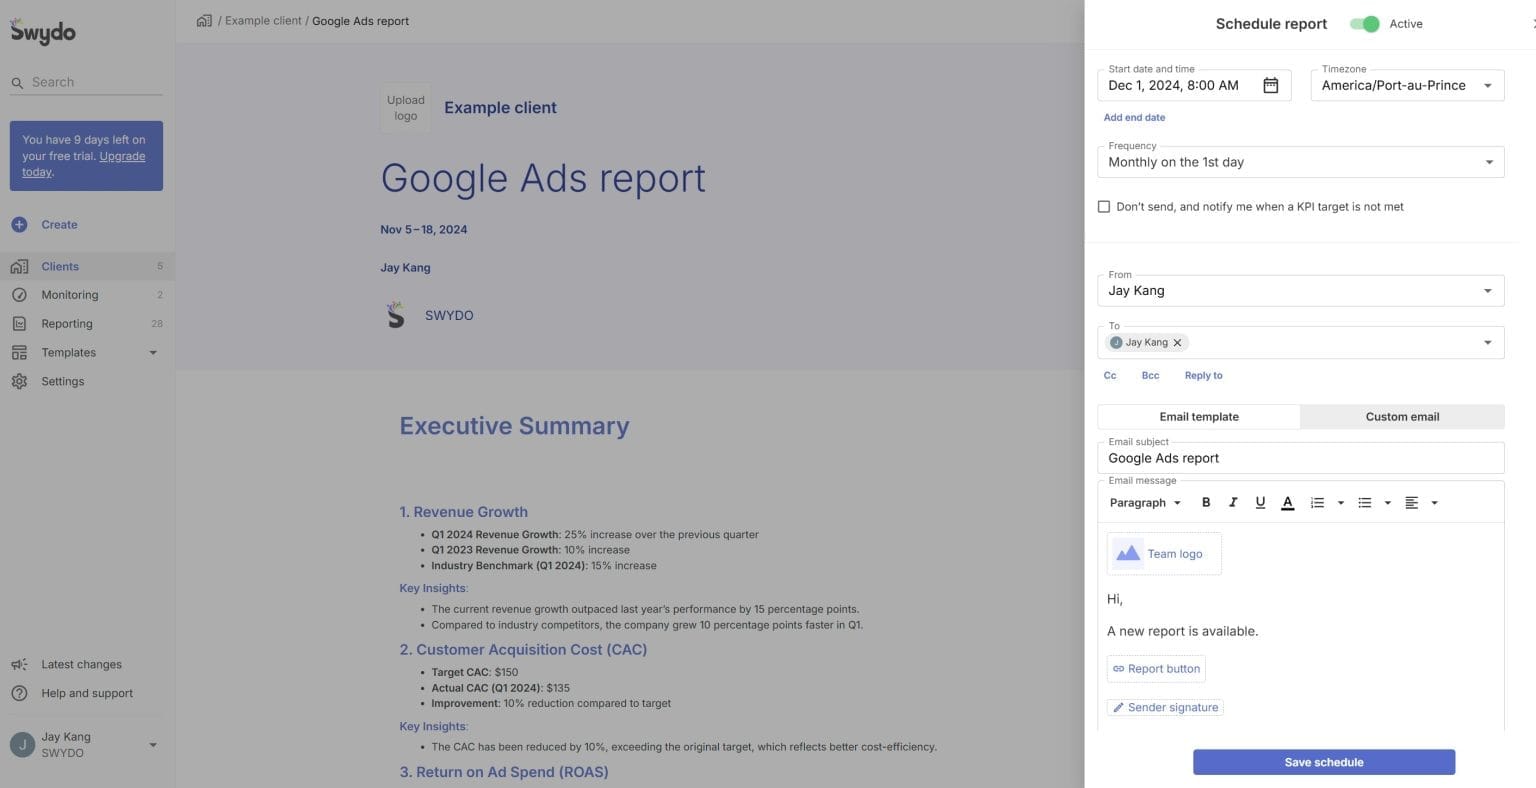
Task: Open the Timezone dropdown
Action: pos(1489,85)
